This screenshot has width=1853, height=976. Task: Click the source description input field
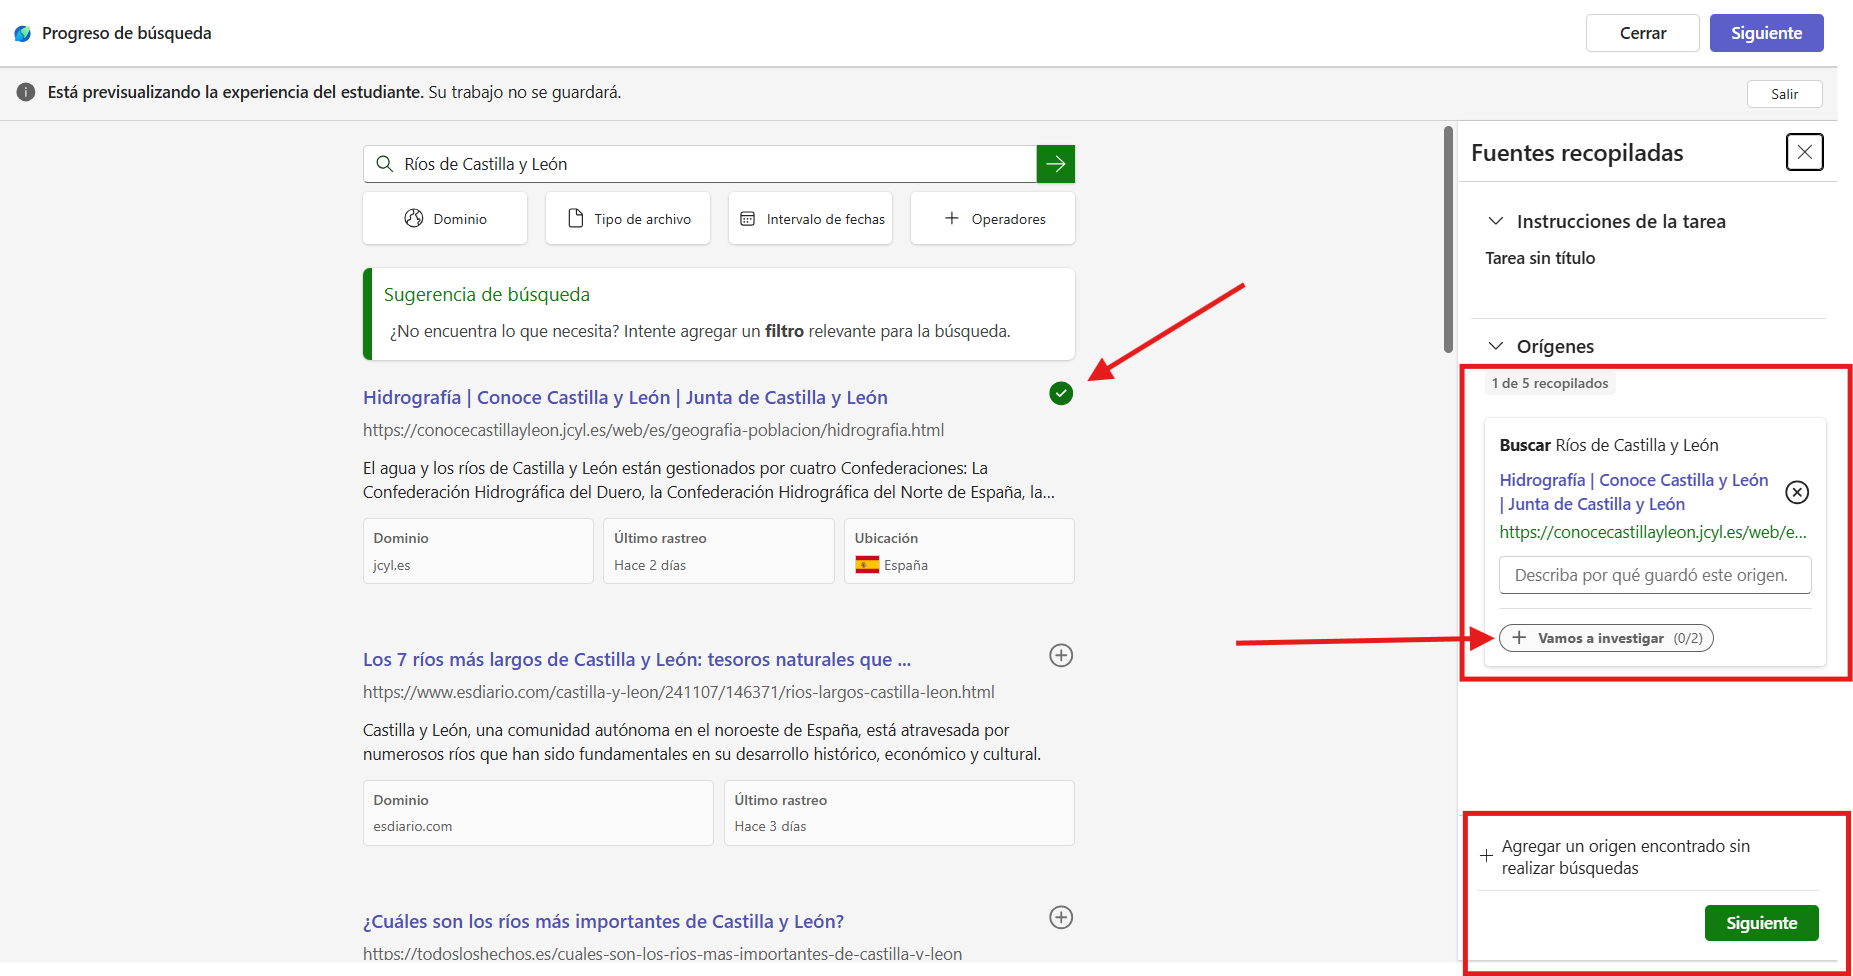click(x=1655, y=575)
